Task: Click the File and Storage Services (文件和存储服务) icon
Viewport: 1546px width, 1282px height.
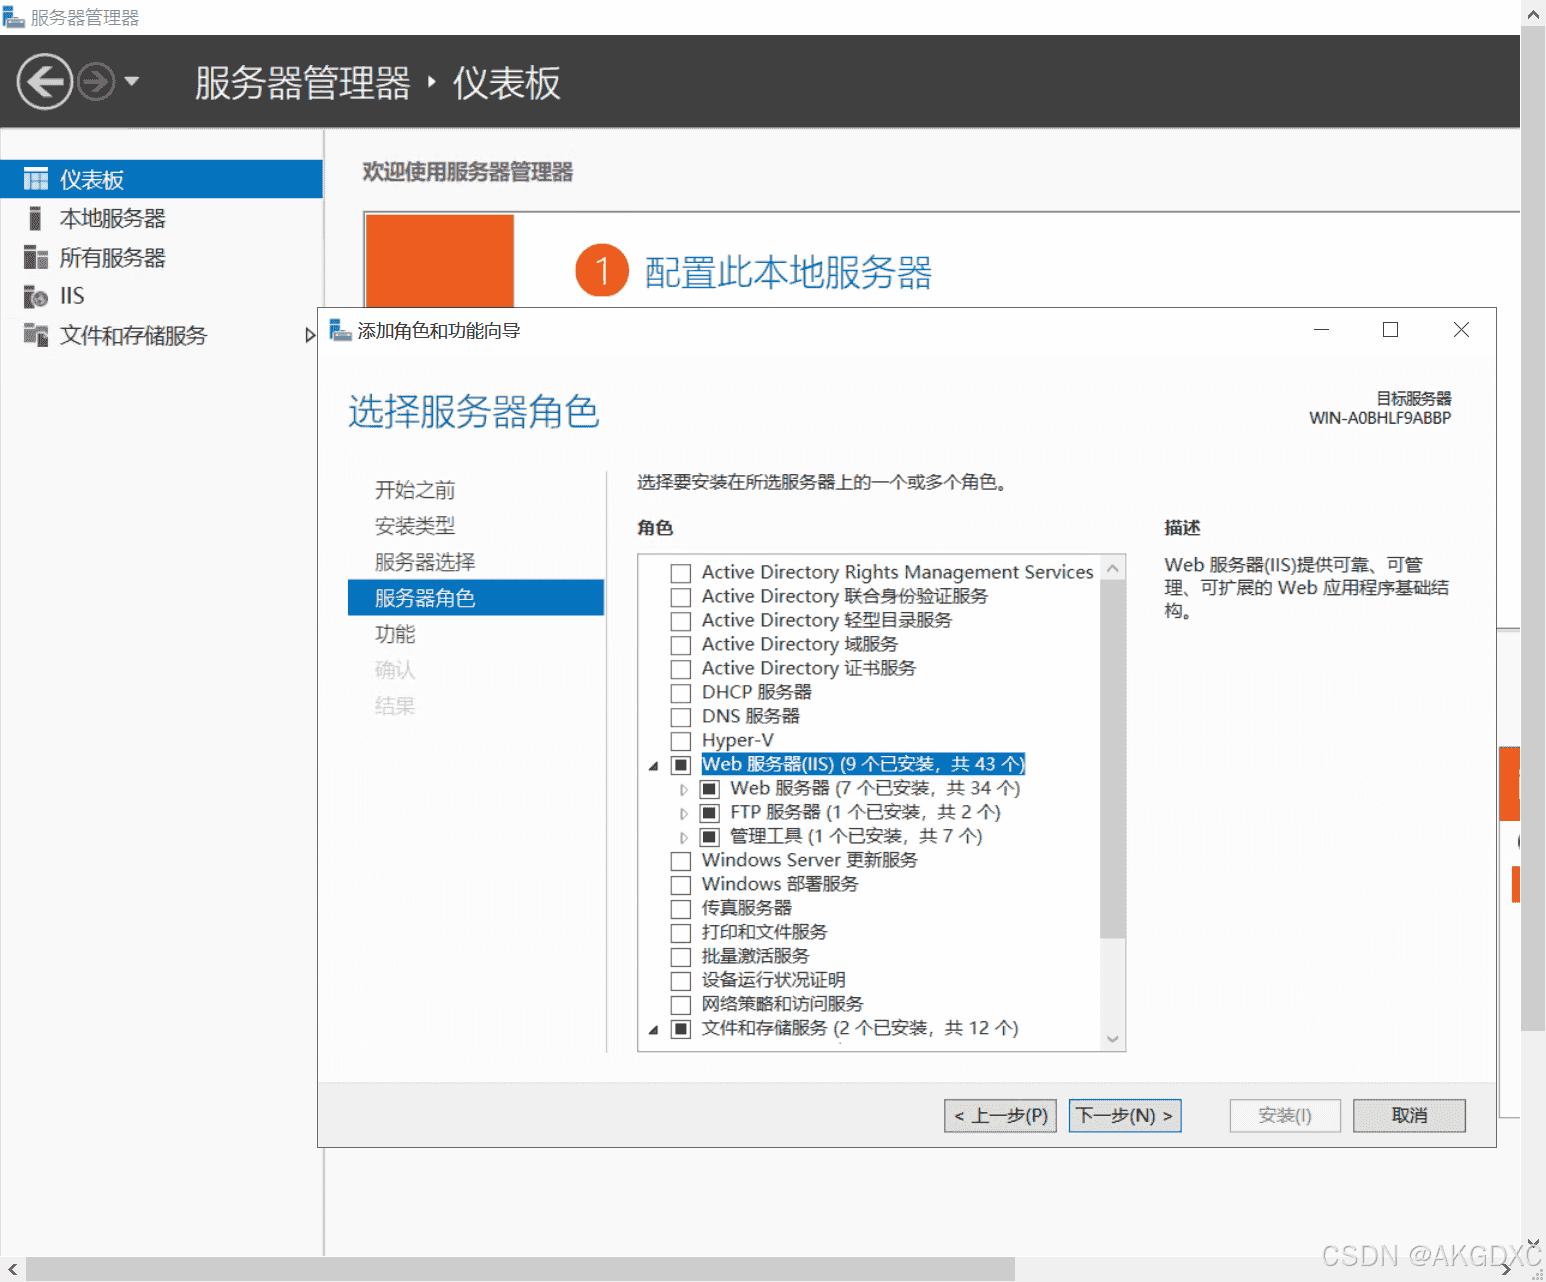Action: (36, 335)
